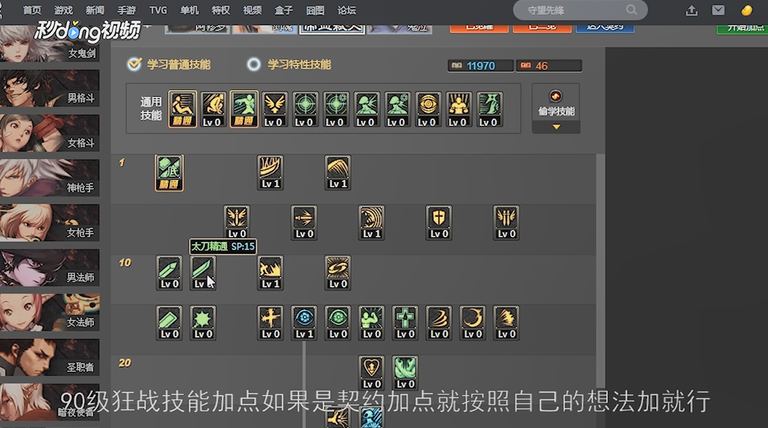Select the 男法师 class portrait
This screenshot has height=428, width=768.
click(49, 268)
